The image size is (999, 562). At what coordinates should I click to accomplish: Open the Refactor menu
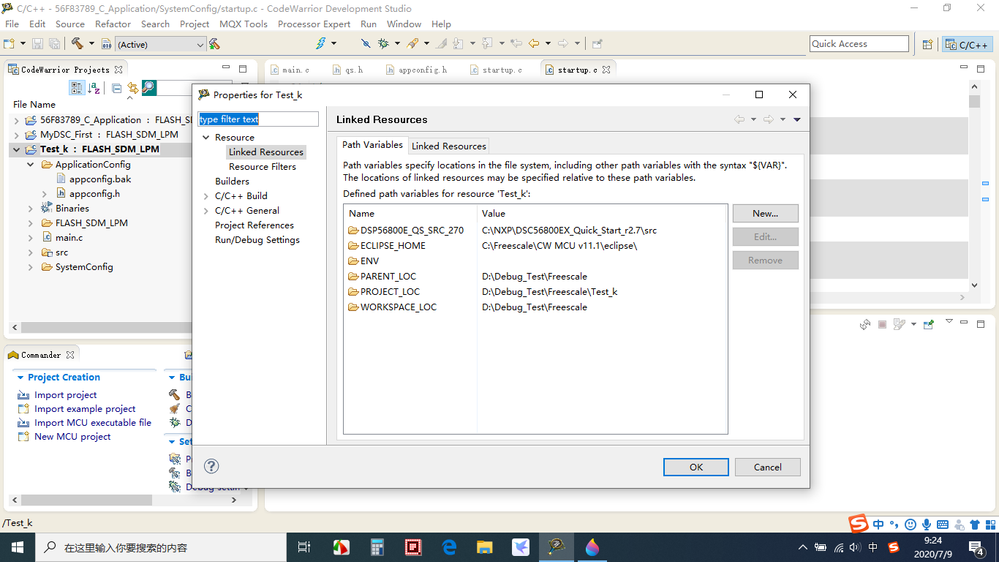click(x=113, y=24)
